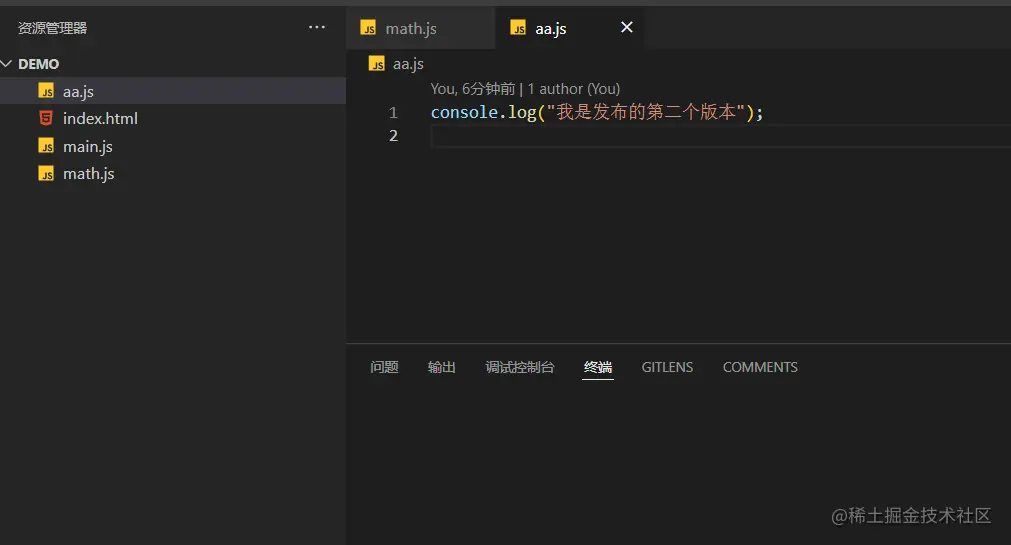This screenshot has height=545, width=1011.
Task: Click the Chinese string literal in line 1
Action: coord(645,112)
